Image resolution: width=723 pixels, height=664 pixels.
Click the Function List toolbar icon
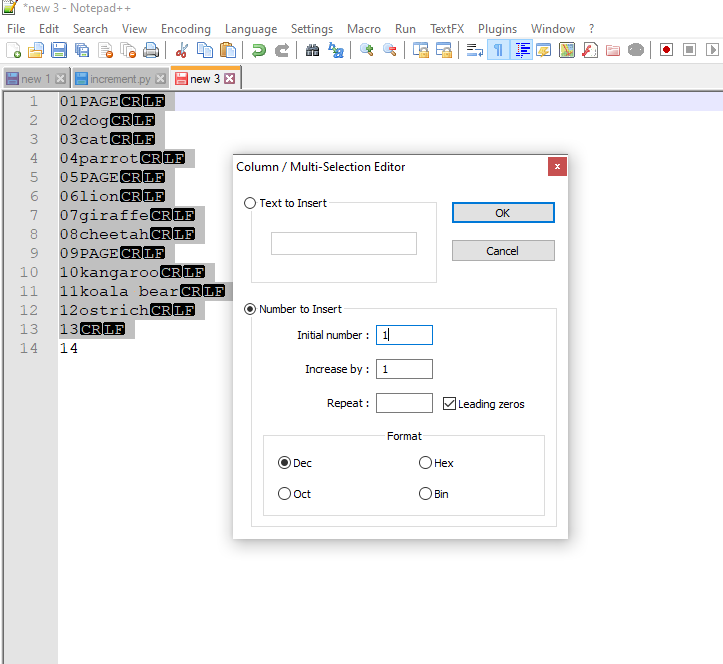coord(590,50)
